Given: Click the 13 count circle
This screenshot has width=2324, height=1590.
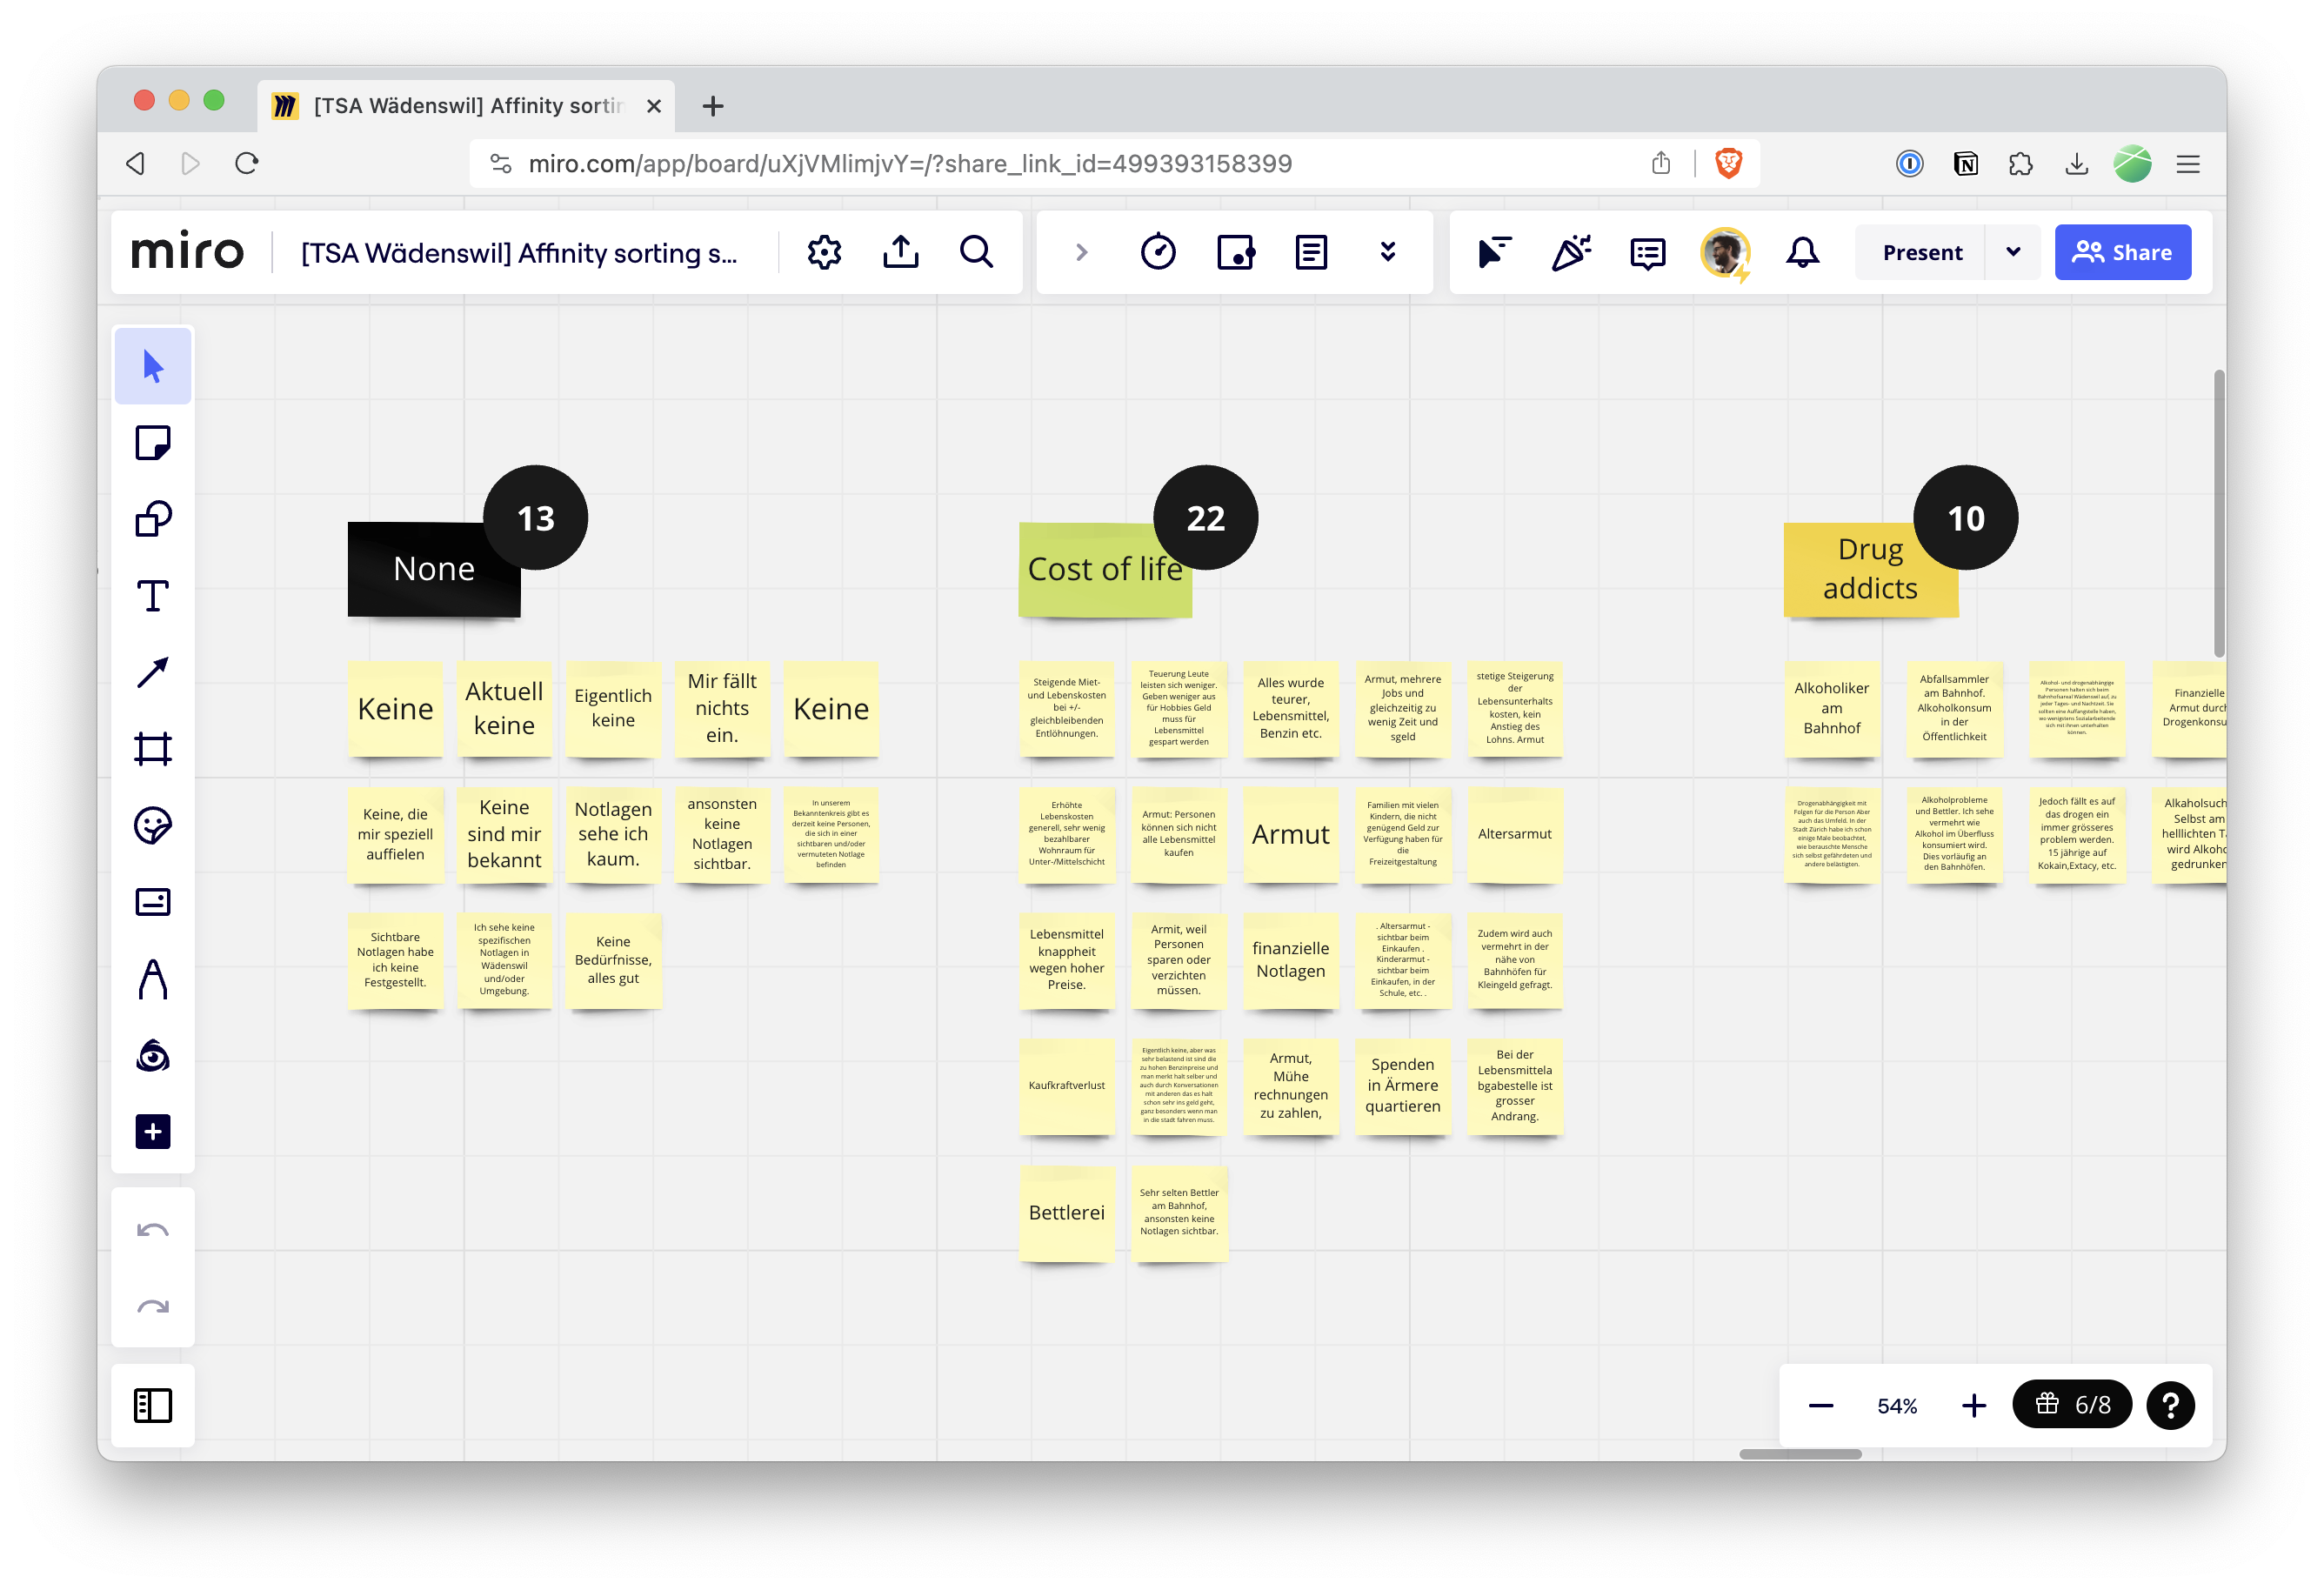Looking at the screenshot, I should 535,518.
